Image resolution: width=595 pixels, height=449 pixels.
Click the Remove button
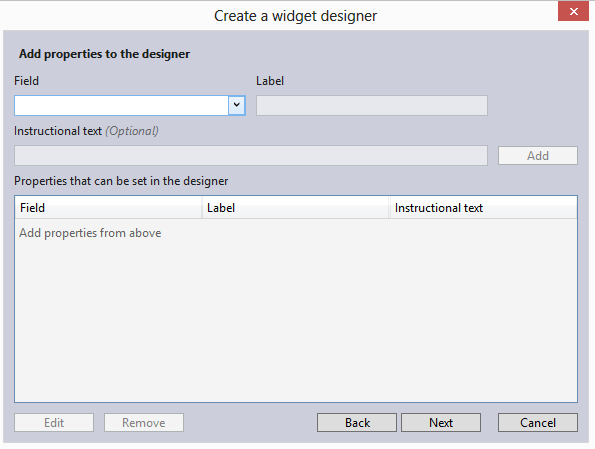pyautogui.click(x=144, y=422)
